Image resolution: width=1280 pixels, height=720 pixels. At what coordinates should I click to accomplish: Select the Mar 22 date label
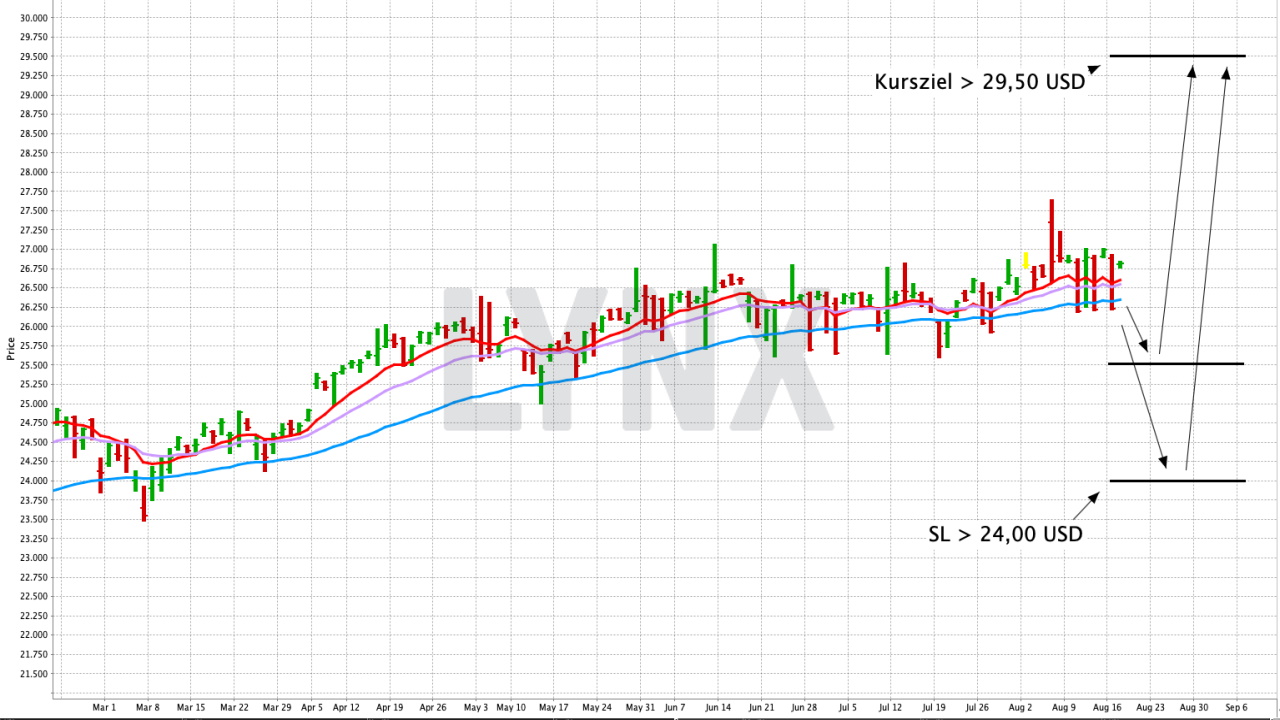point(234,707)
